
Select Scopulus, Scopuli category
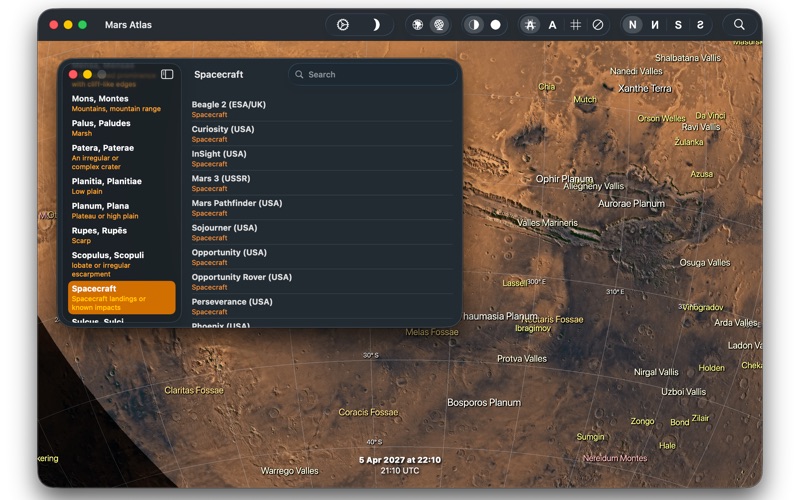coord(121,264)
